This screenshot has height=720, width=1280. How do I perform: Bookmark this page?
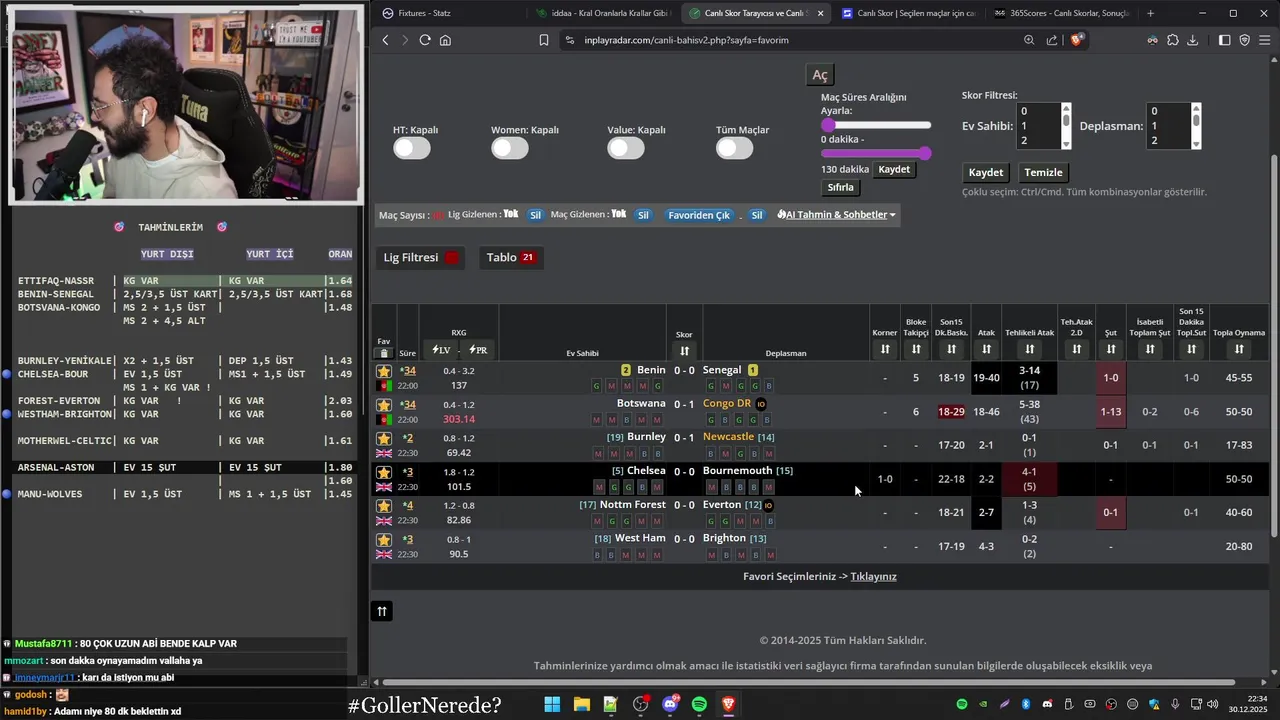(544, 40)
